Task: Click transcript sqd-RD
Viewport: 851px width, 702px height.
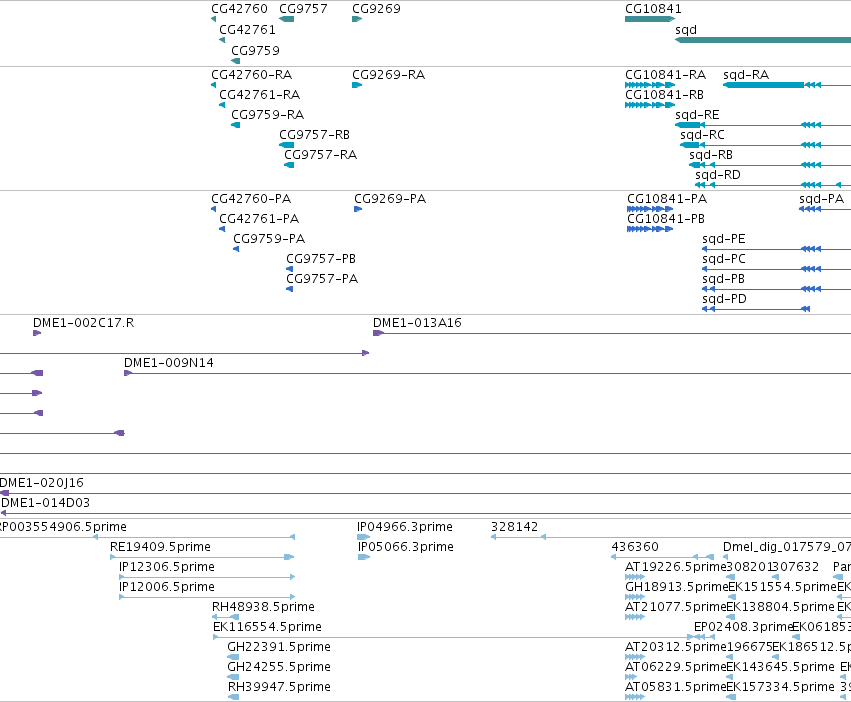Action: 717,175
